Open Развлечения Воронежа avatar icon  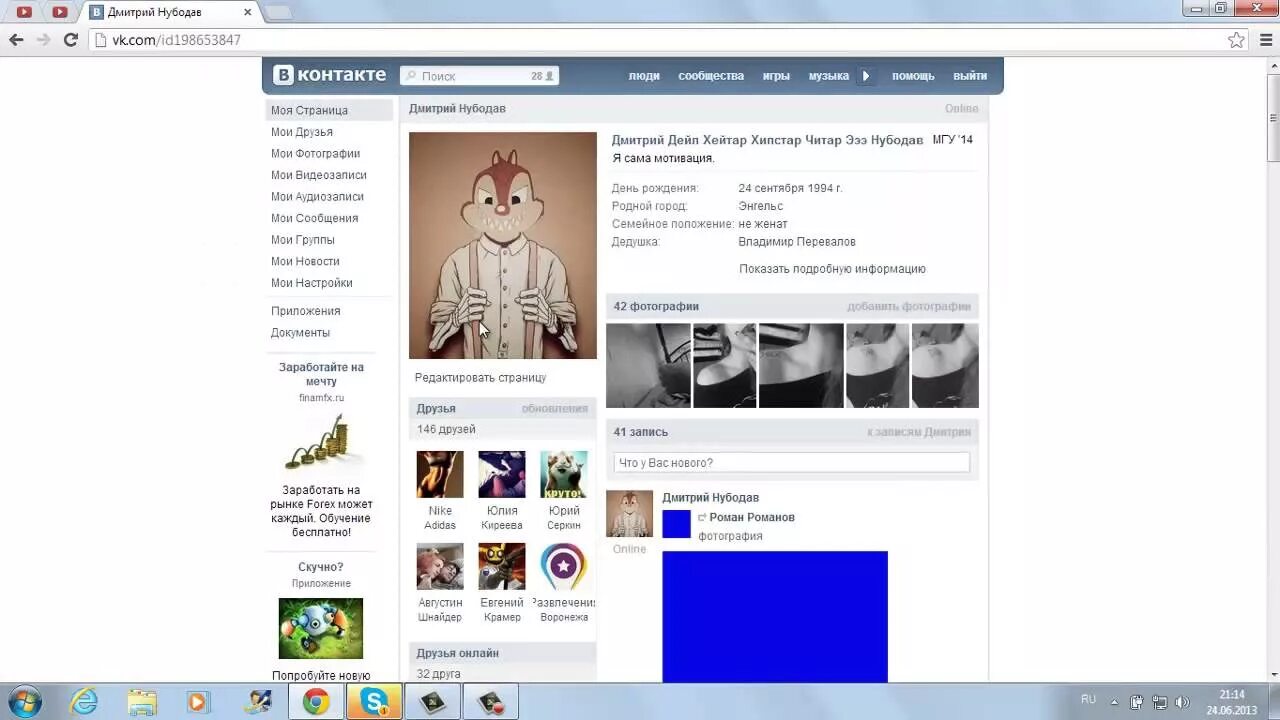click(564, 566)
